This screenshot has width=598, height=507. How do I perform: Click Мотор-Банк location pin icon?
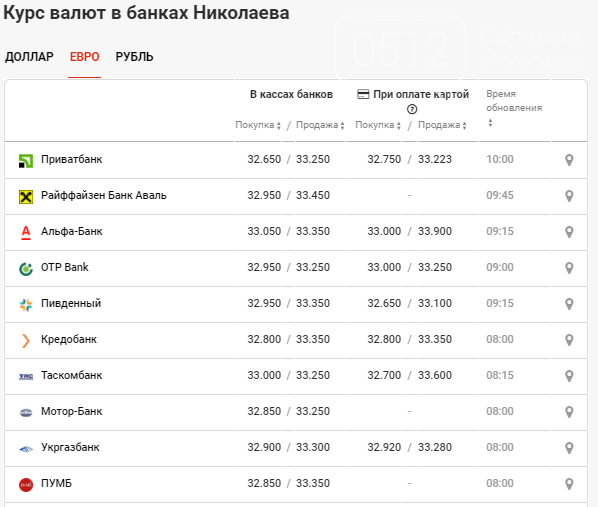pyautogui.click(x=569, y=412)
